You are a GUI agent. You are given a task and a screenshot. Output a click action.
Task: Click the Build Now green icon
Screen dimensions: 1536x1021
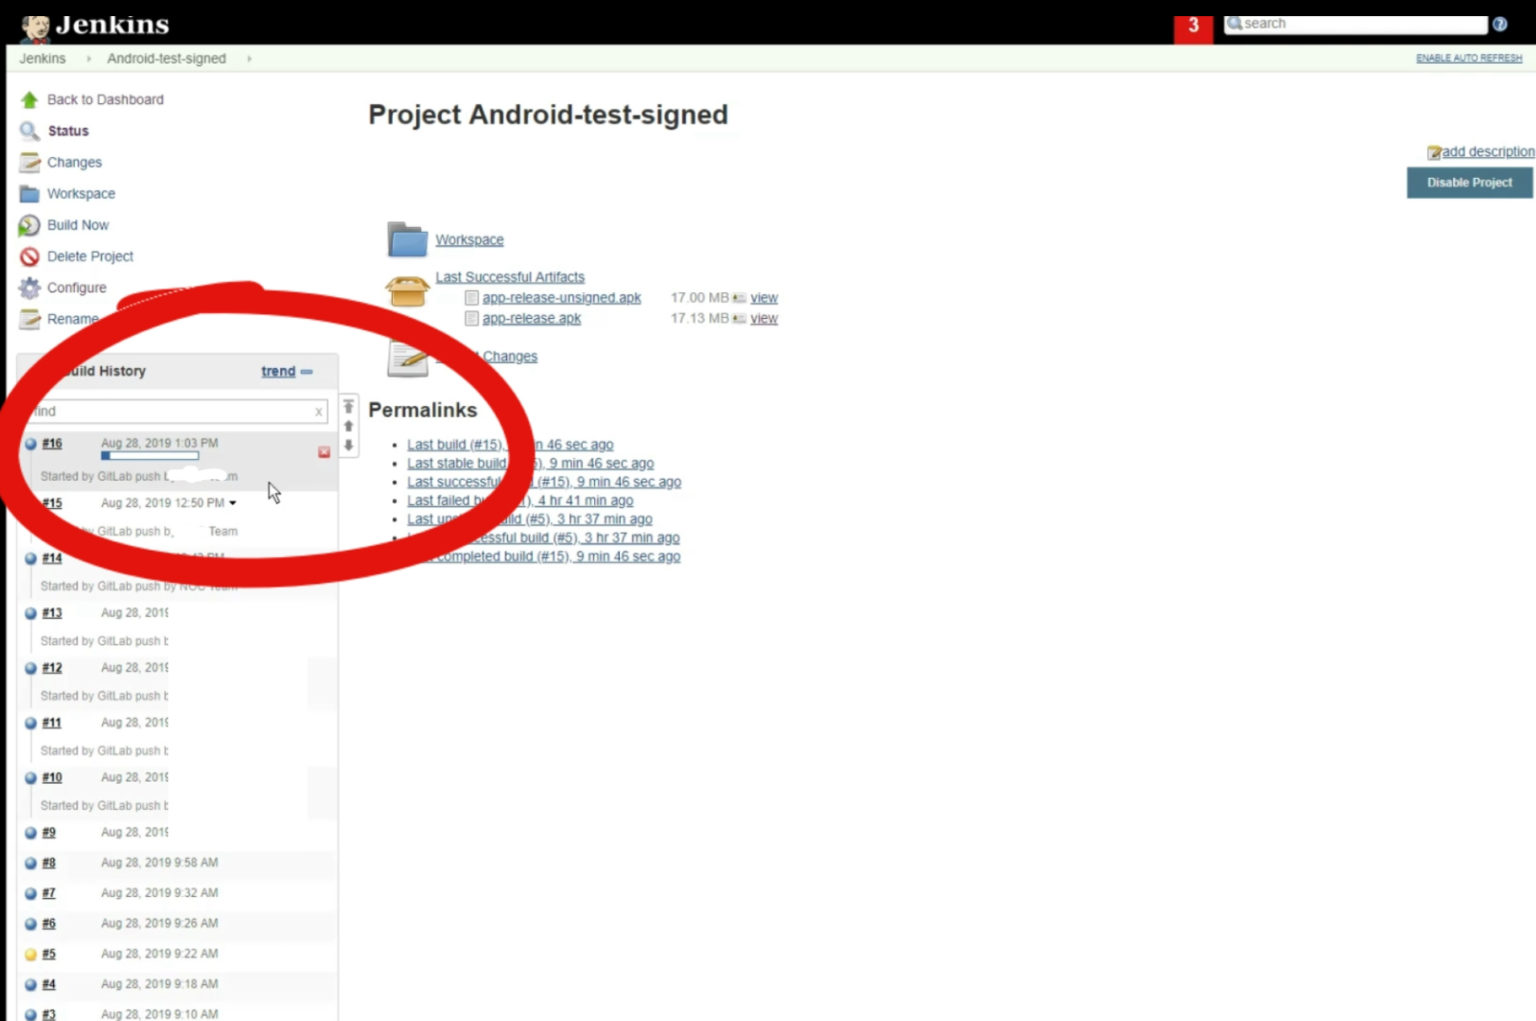pos(29,225)
